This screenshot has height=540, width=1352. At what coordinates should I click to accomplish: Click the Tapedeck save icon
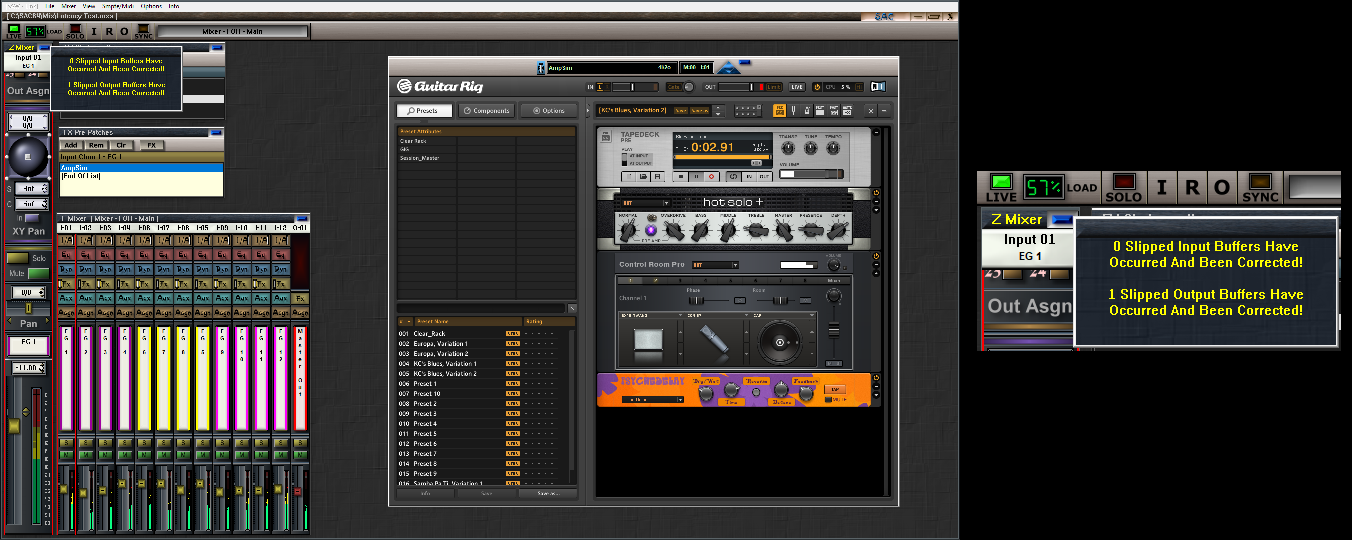(657, 177)
